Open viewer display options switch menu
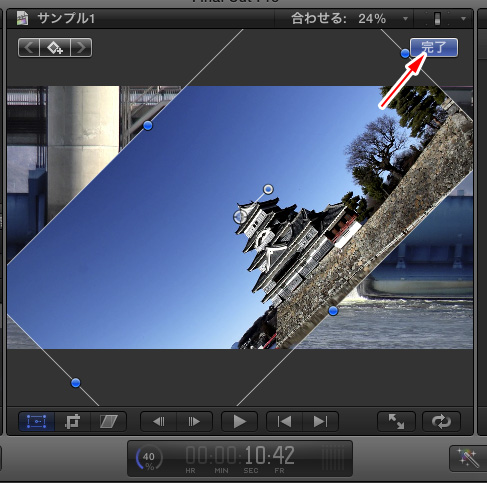The image size is (487, 483). click(444, 19)
